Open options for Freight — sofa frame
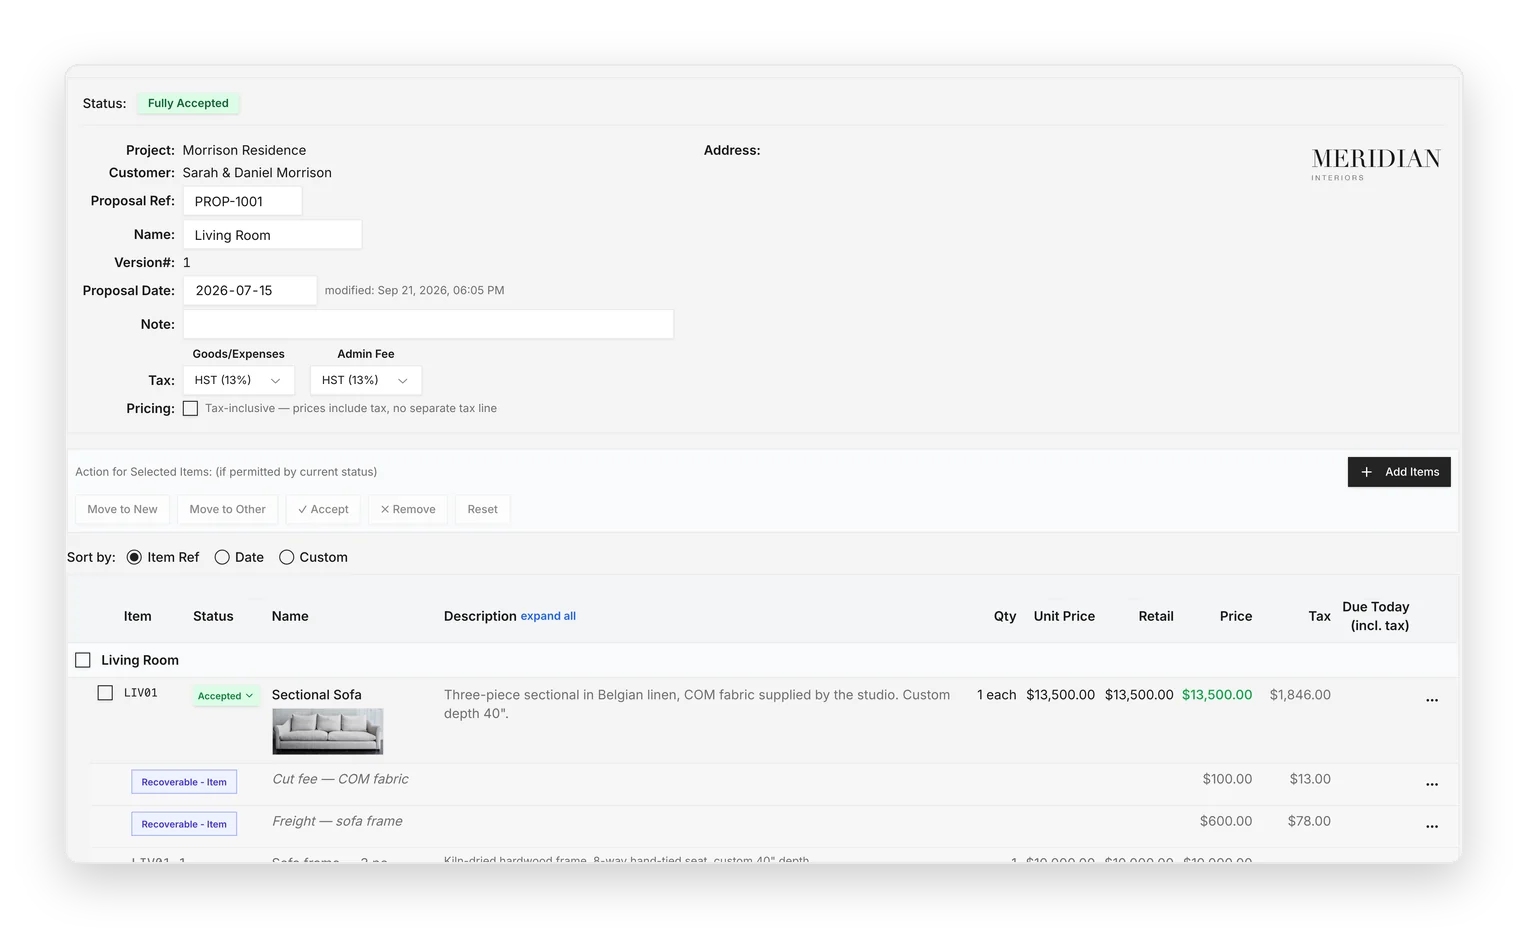The width and height of the screenshot is (1528, 928). pyautogui.click(x=1431, y=826)
